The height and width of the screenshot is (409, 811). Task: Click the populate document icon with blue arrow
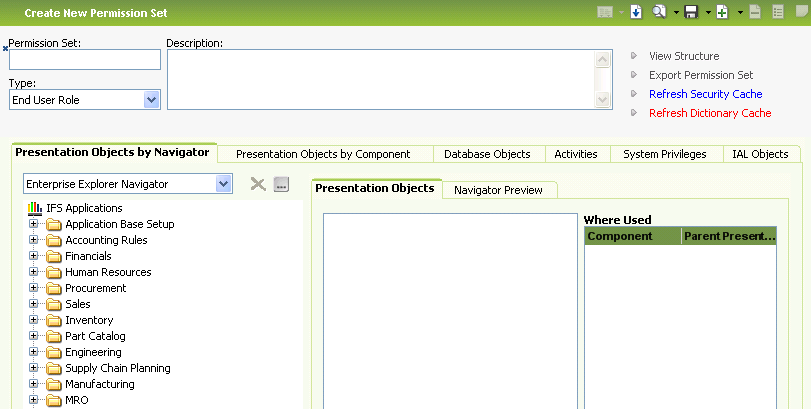tap(635, 13)
